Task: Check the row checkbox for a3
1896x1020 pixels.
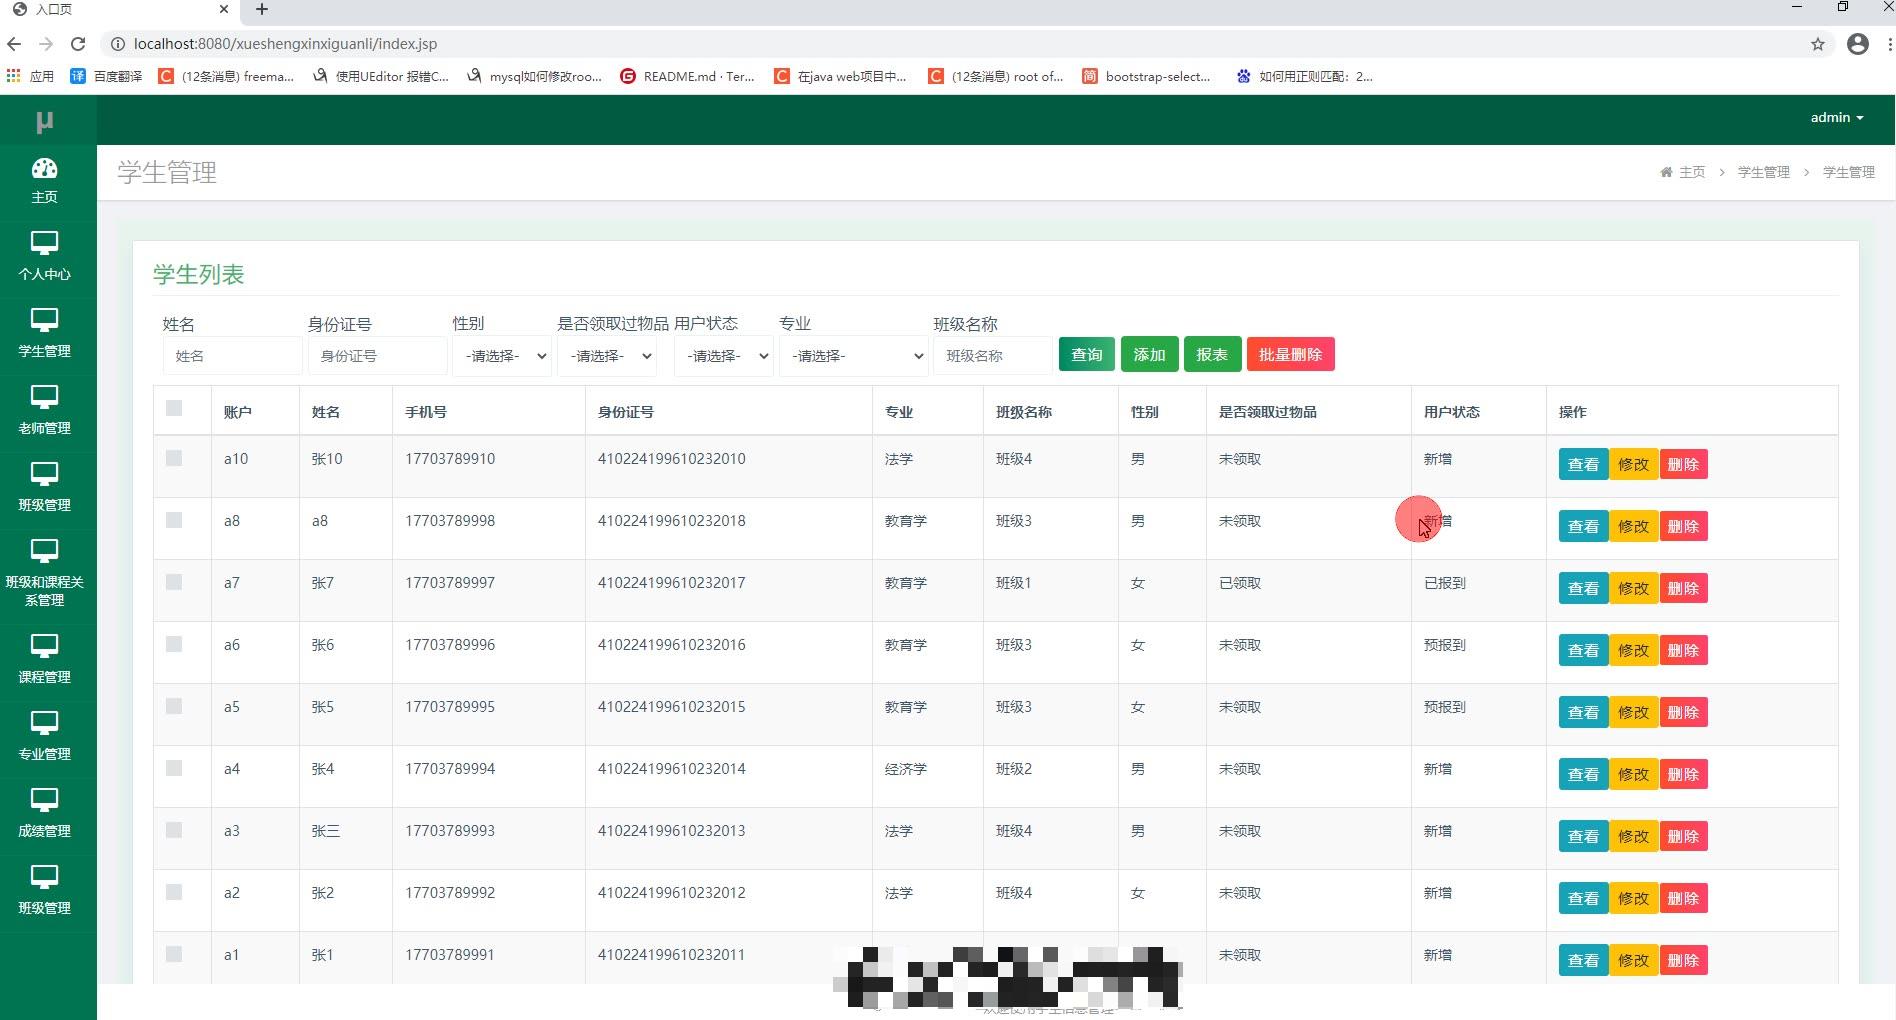Action: pos(174,830)
